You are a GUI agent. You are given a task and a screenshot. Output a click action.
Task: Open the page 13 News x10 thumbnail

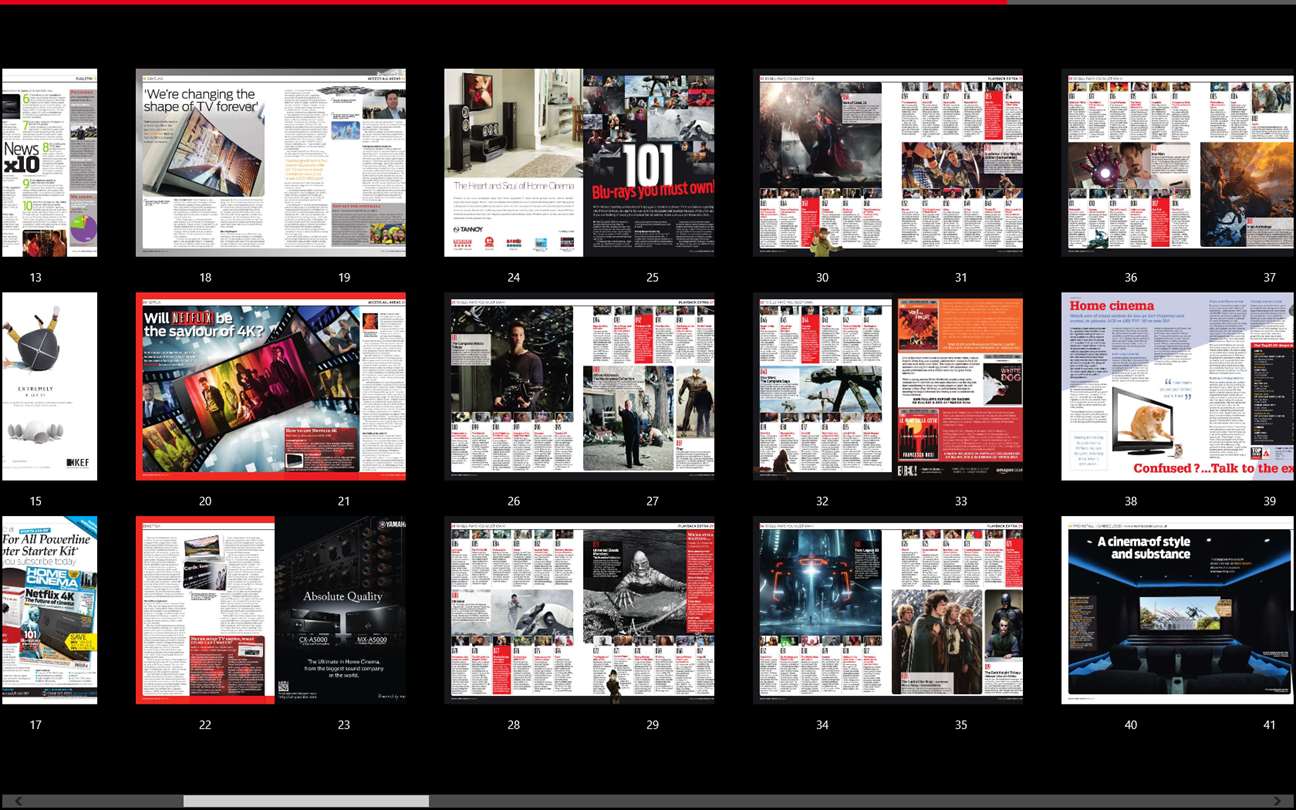tap(49, 163)
